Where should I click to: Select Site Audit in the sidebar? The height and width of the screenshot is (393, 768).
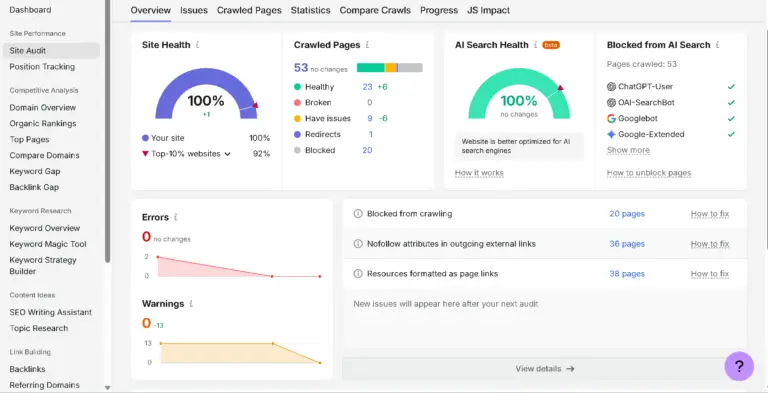51,50
